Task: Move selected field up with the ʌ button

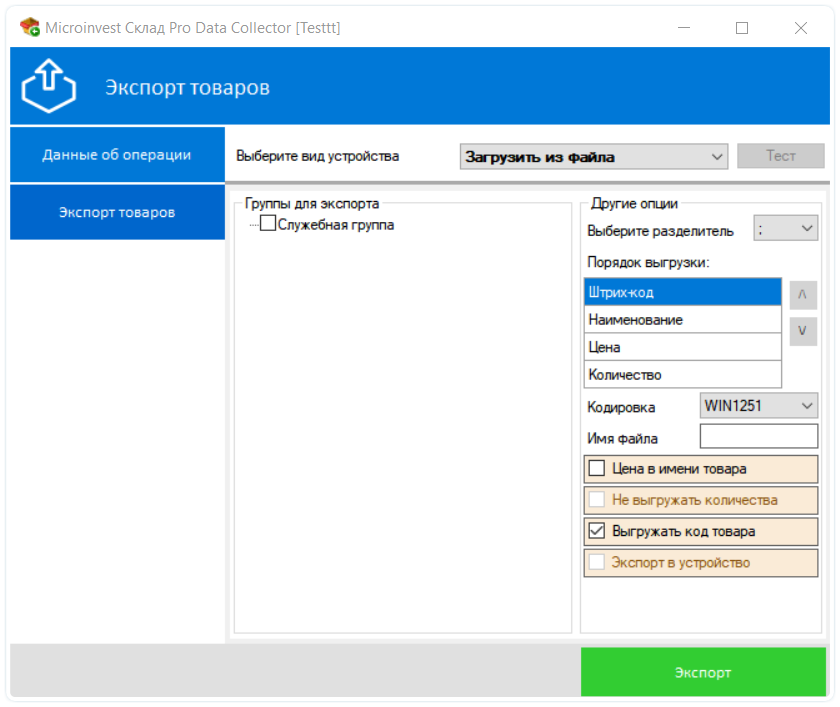Action: pos(802,295)
